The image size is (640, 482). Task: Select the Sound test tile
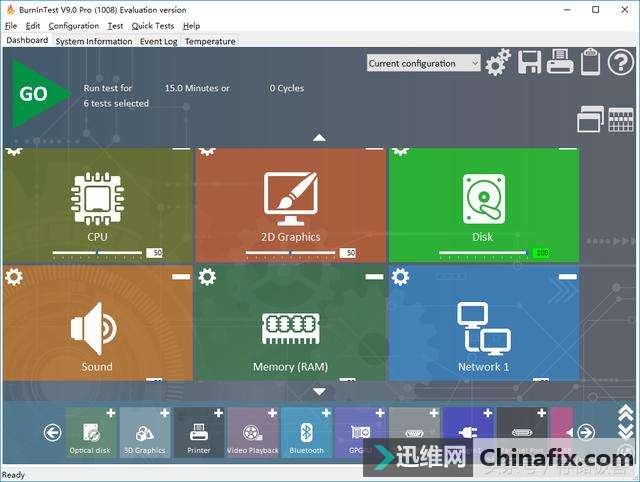[x=98, y=323]
